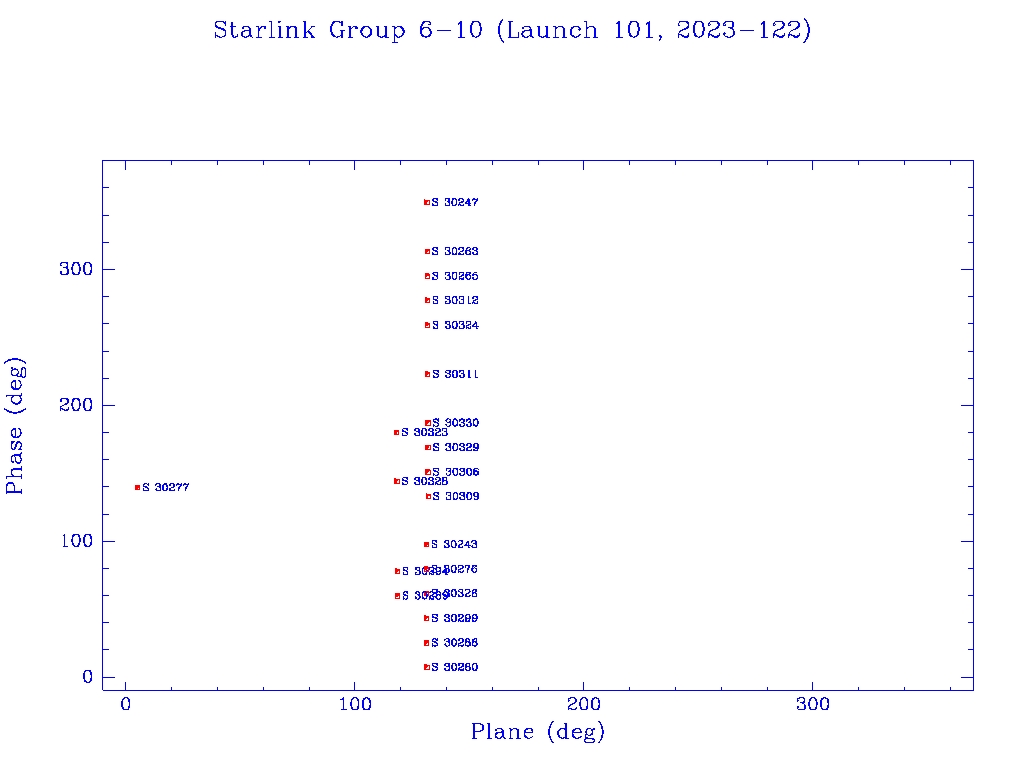Select the S 30311 satellite marker
This screenshot has height=768, width=1024.
(x=427, y=374)
